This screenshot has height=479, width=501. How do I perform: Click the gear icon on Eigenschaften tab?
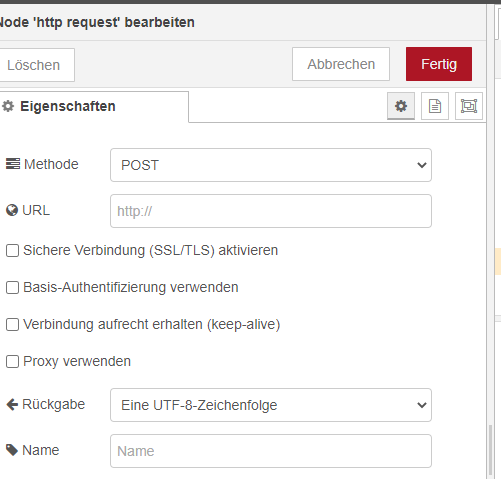tap(8, 106)
